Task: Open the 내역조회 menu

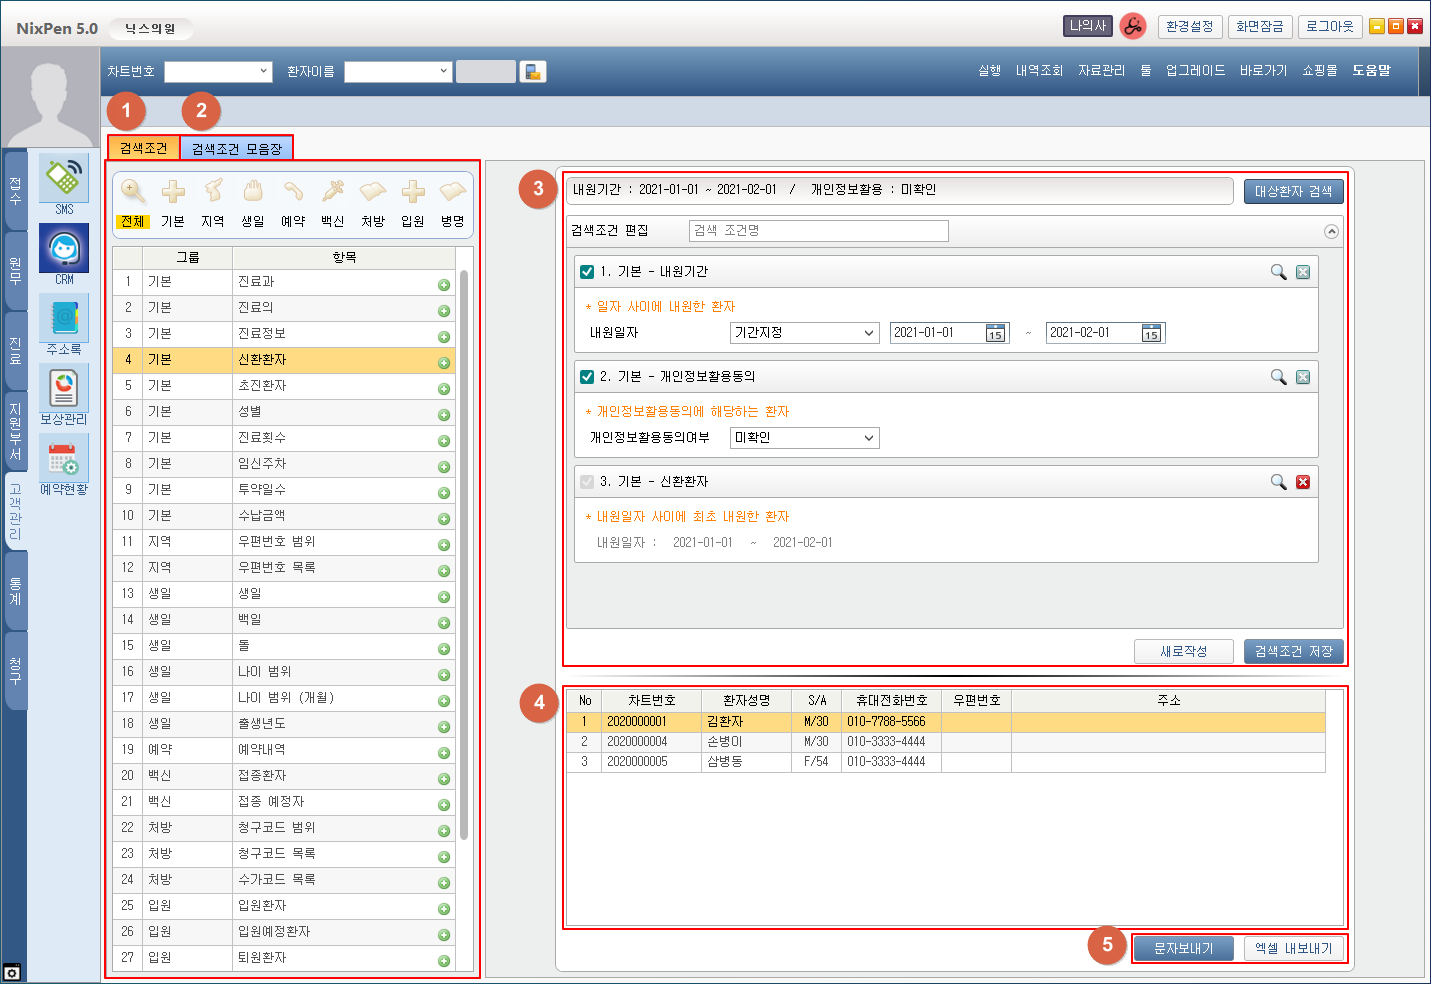Action: click(1039, 71)
